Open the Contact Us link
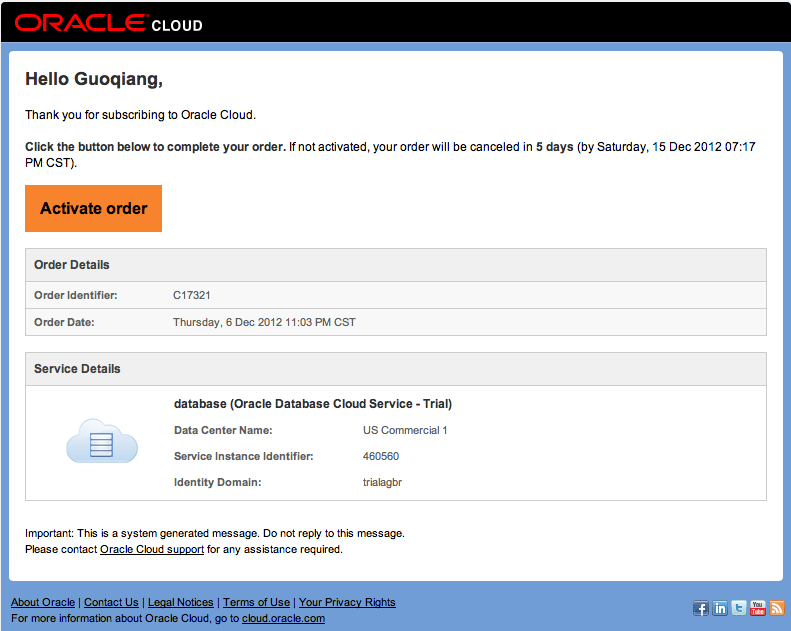 pos(111,602)
